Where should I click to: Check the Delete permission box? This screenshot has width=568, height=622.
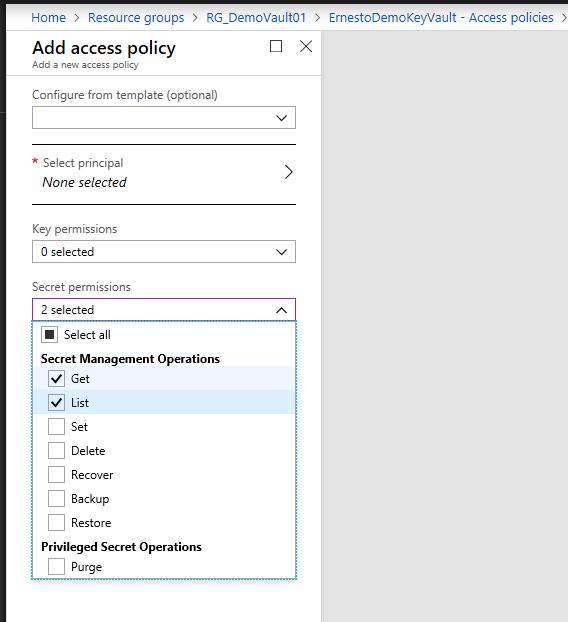(56, 451)
